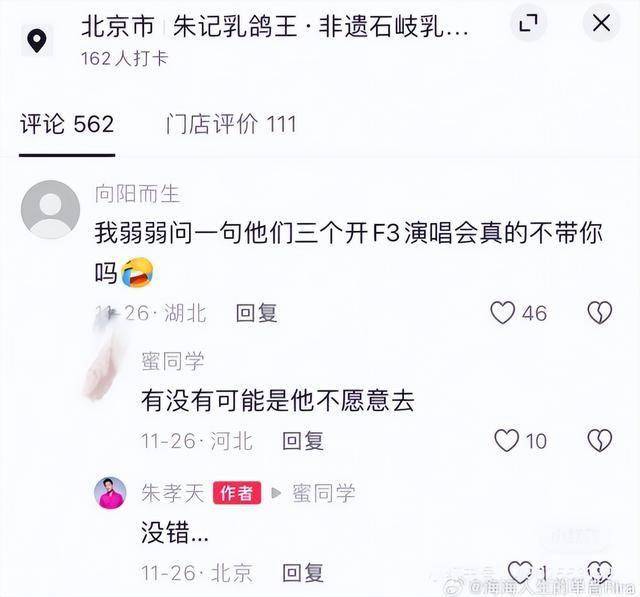This screenshot has width=640, height=597.
Task: Open 向阳而生's gray profile avatar
Action: [x=50, y=210]
